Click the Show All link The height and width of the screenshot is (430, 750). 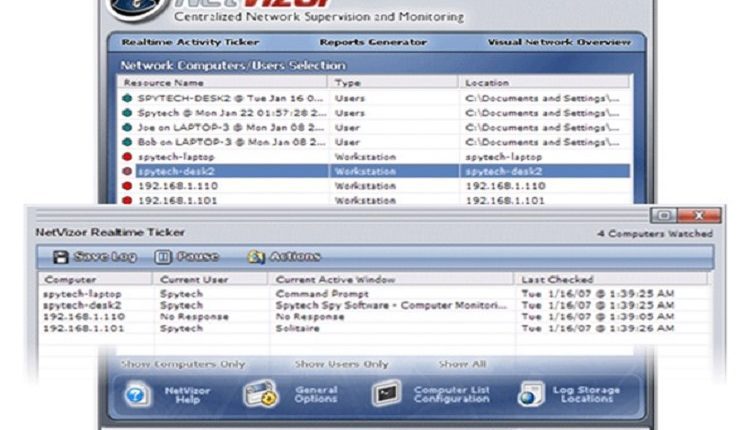point(463,364)
